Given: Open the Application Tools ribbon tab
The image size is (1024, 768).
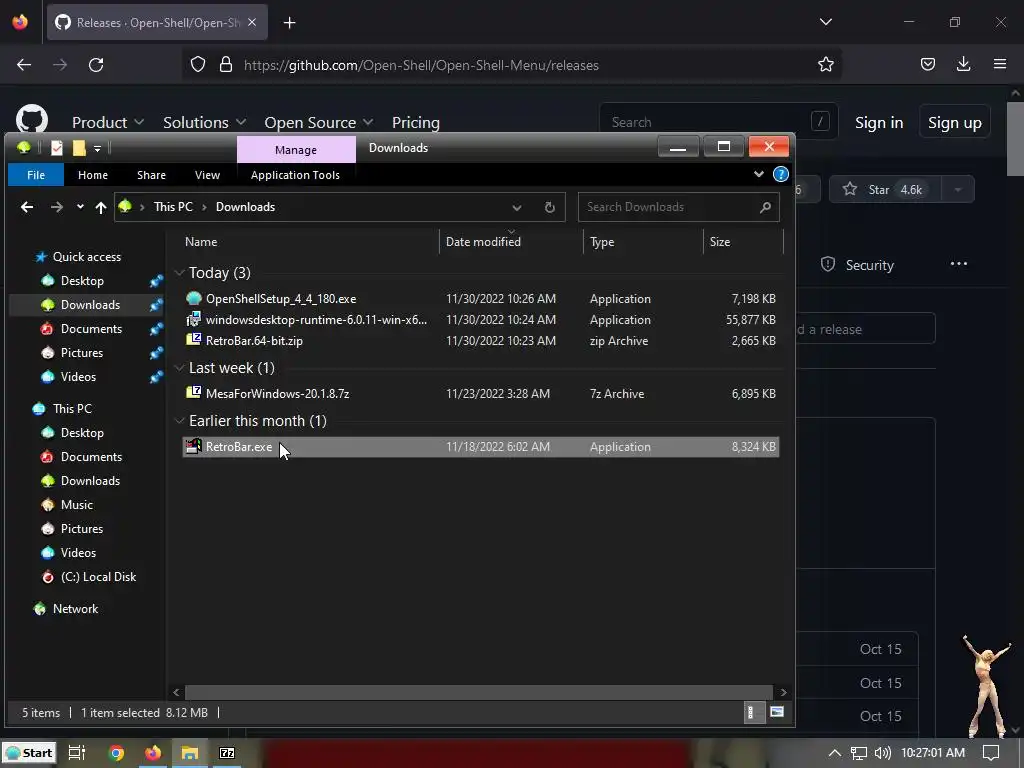Looking at the screenshot, I should point(295,175).
